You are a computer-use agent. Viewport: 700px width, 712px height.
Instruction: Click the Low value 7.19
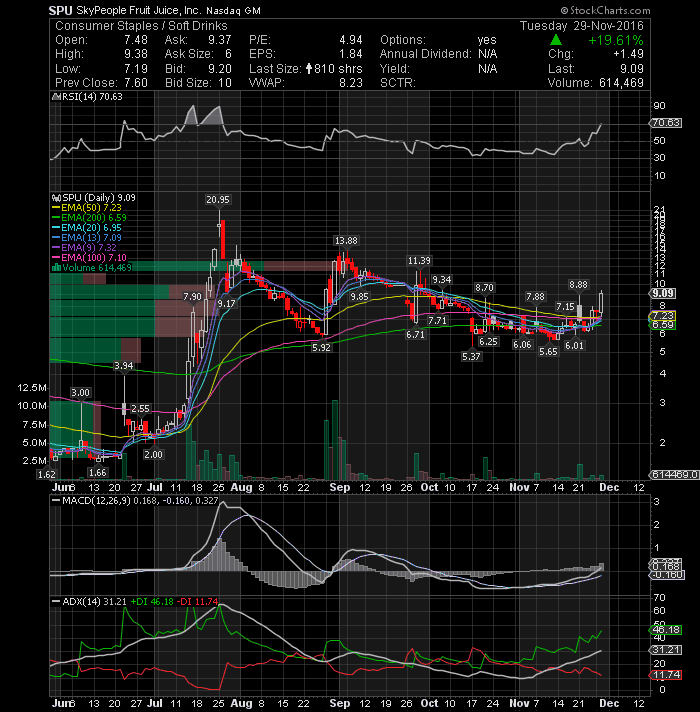[x=136, y=69]
